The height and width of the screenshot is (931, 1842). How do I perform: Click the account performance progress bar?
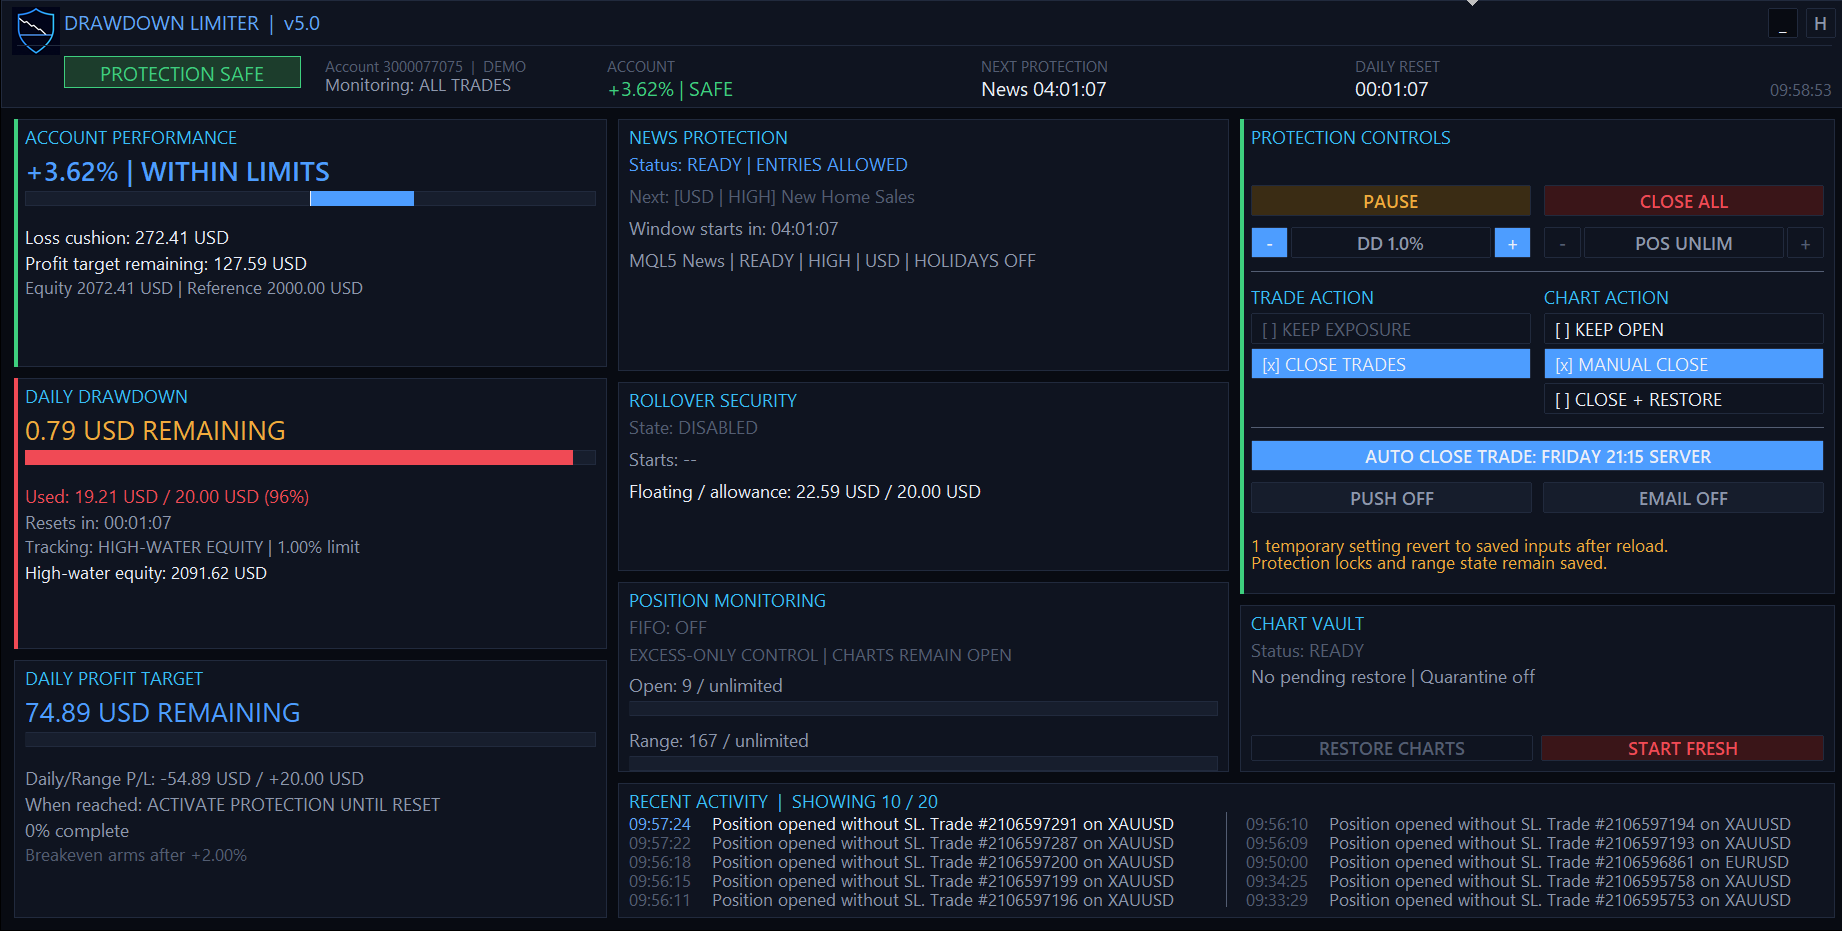tap(310, 199)
